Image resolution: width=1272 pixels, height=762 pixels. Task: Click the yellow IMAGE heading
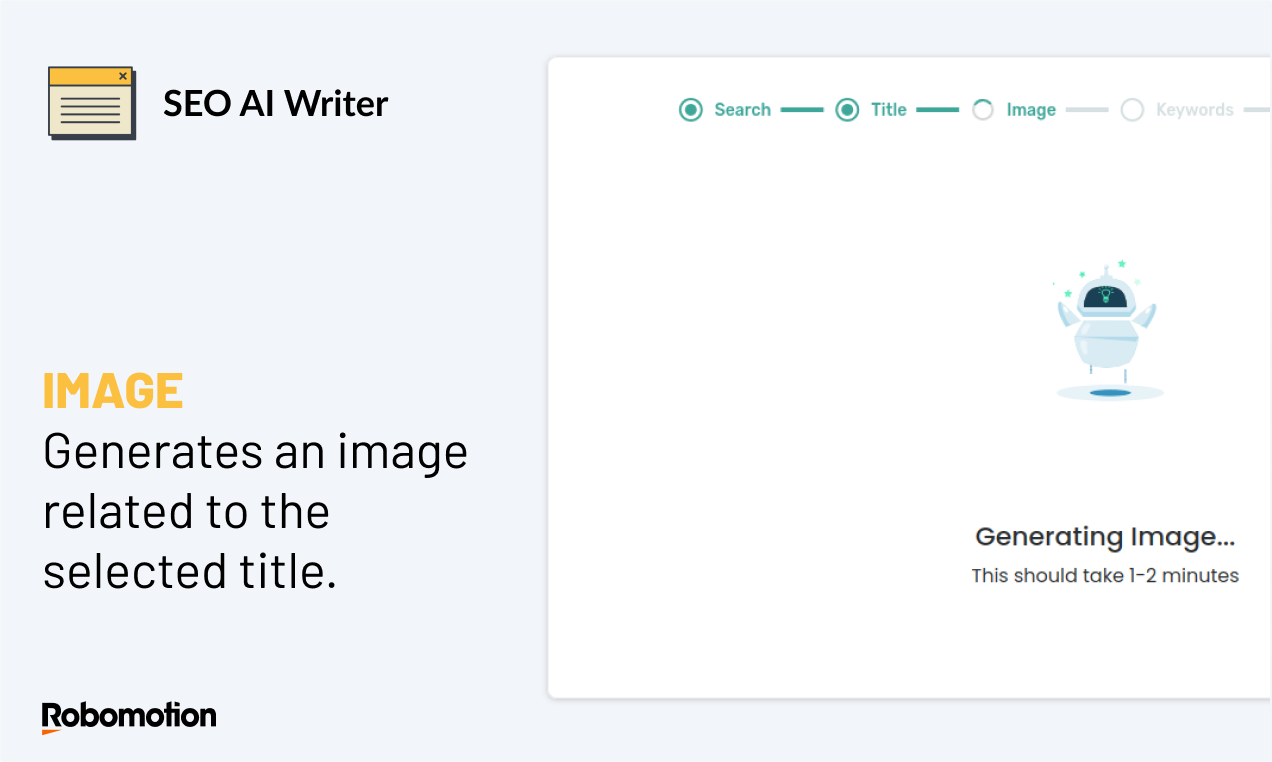click(x=113, y=391)
